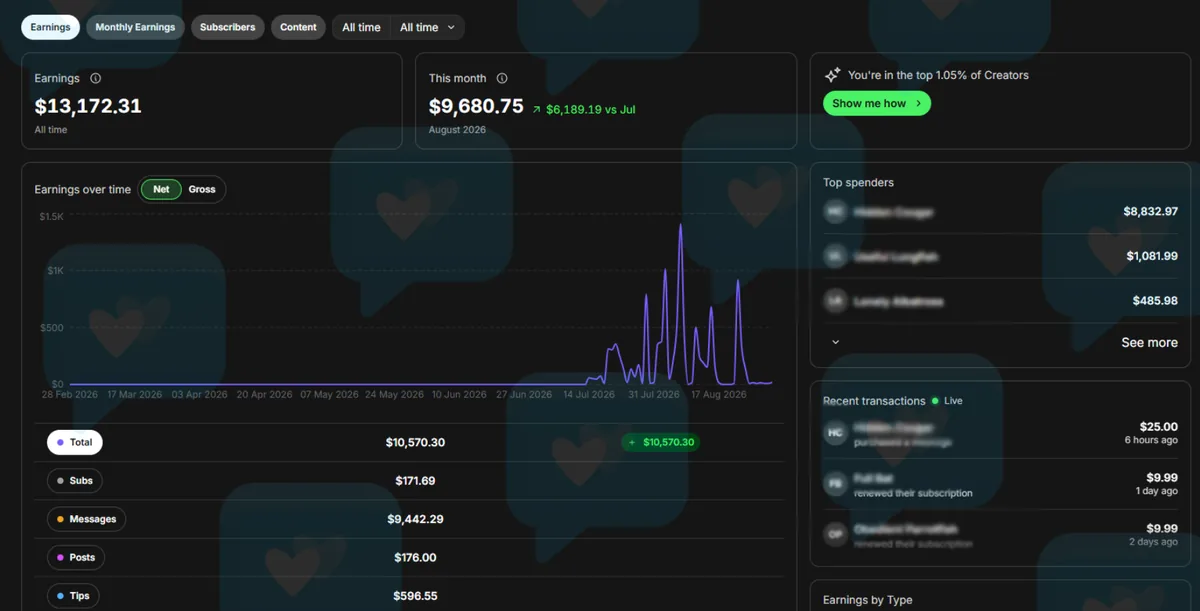Image resolution: width=1200 pixels, height=611 pixels.
Task: Click the Show me how button
Action: coord(877,103)
